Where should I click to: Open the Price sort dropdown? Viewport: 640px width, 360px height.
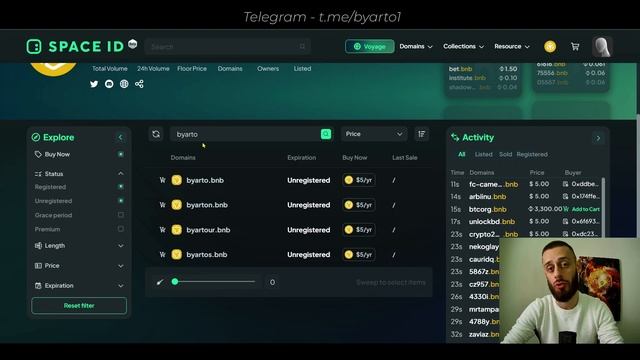(374, 134)
